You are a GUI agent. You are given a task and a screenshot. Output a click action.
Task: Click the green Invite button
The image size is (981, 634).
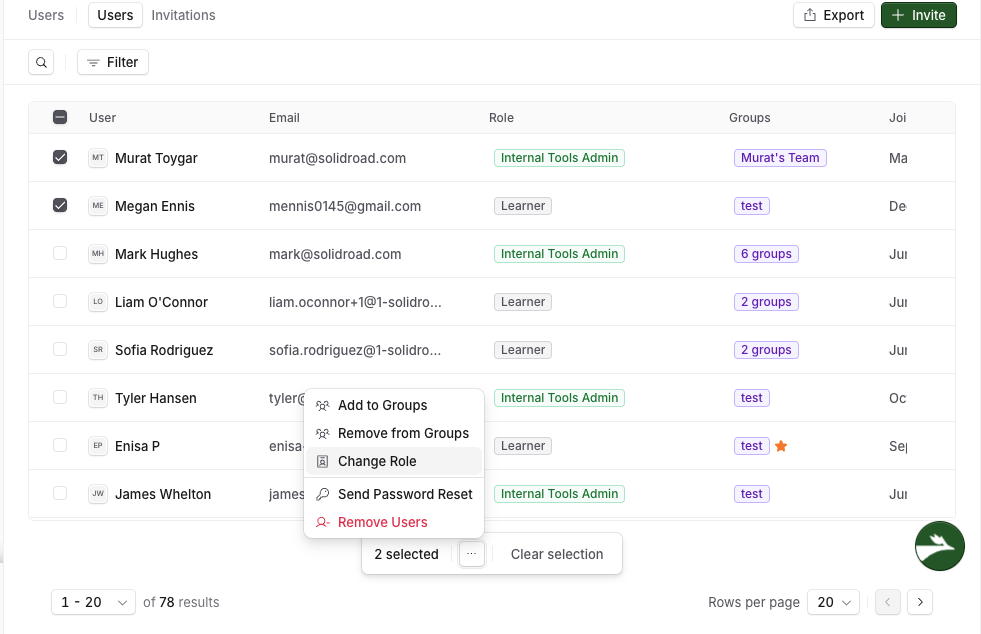point(918,15)
